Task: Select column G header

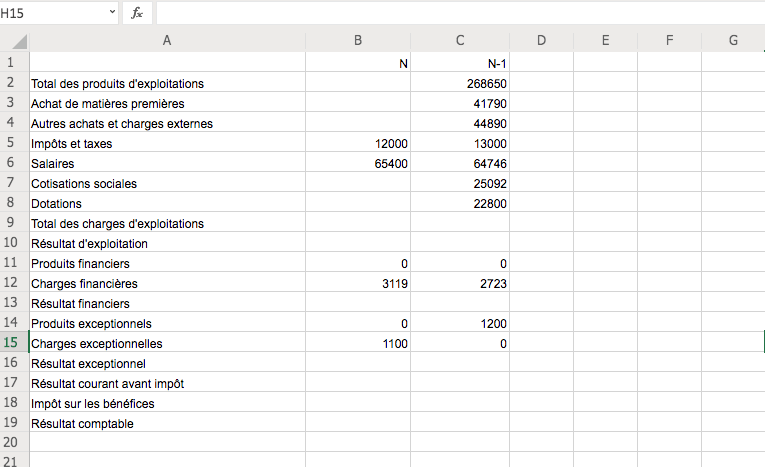Action: coord(733,41)
